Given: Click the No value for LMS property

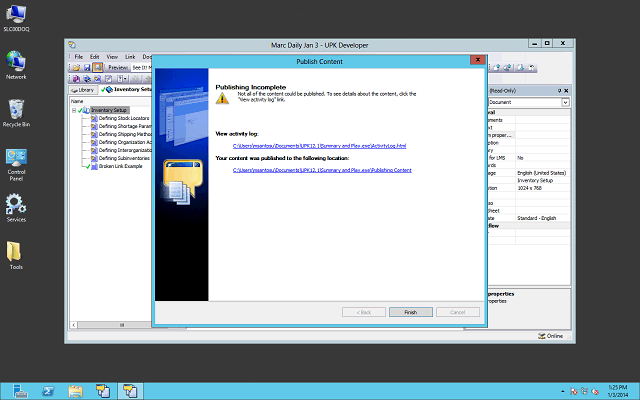Looking at the screenshot, I should point(520,158).
